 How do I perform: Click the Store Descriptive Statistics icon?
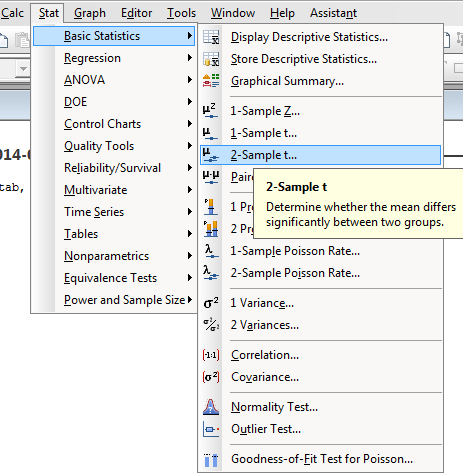[x=211, y=59]
